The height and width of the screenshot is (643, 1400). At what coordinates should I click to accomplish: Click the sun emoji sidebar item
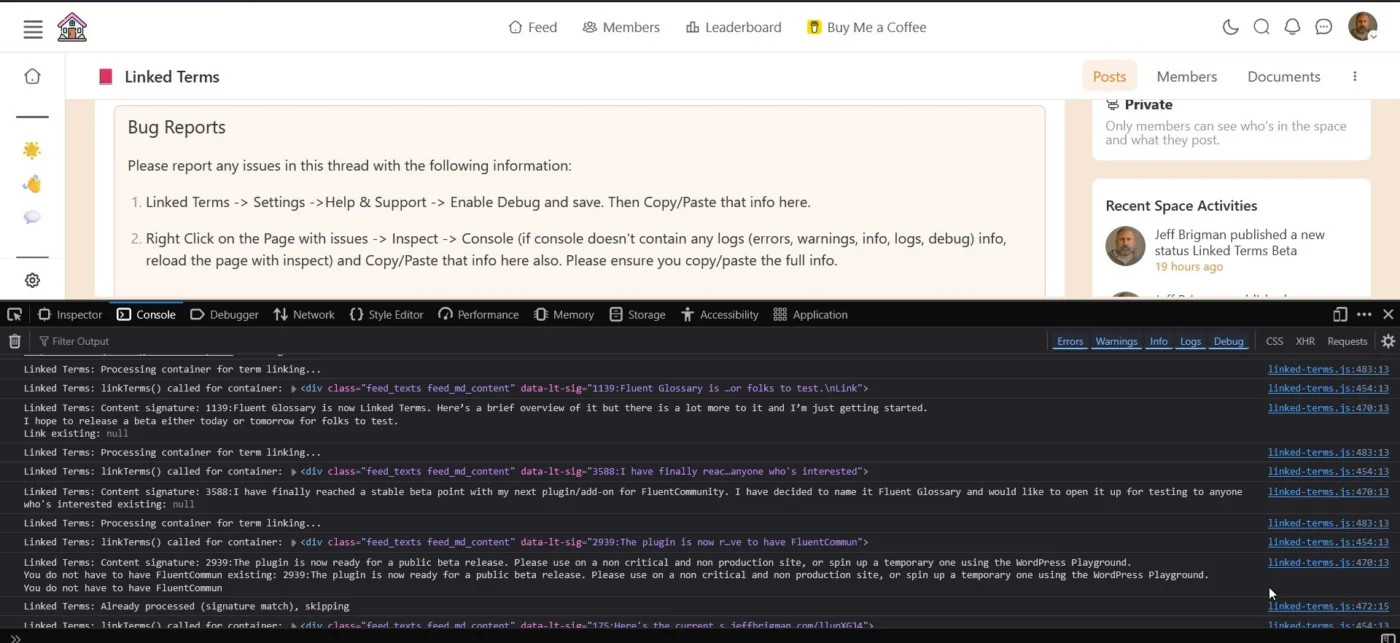coord(32,150)
